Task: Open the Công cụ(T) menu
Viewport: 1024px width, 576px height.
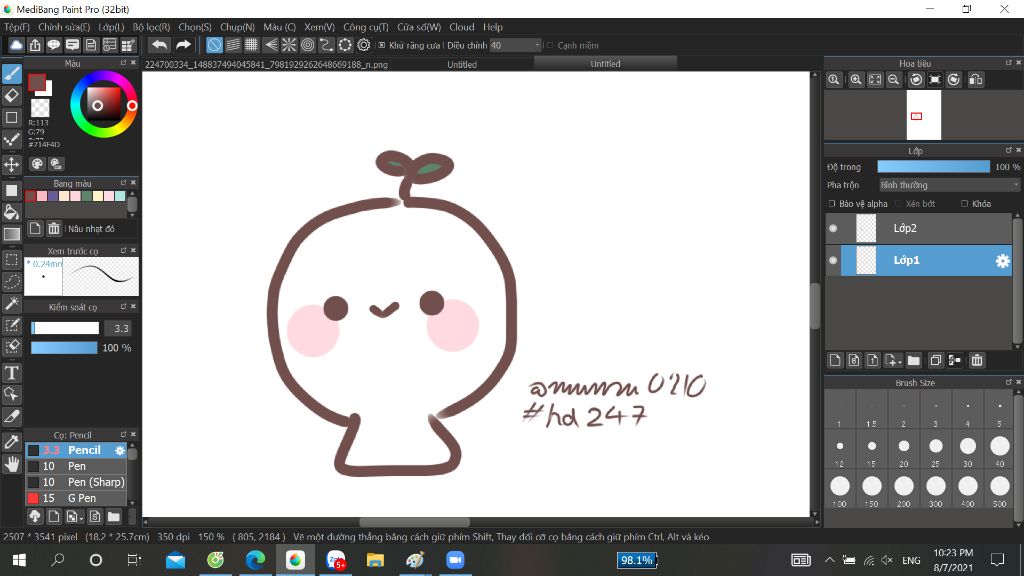Action: tap(366, 27)
